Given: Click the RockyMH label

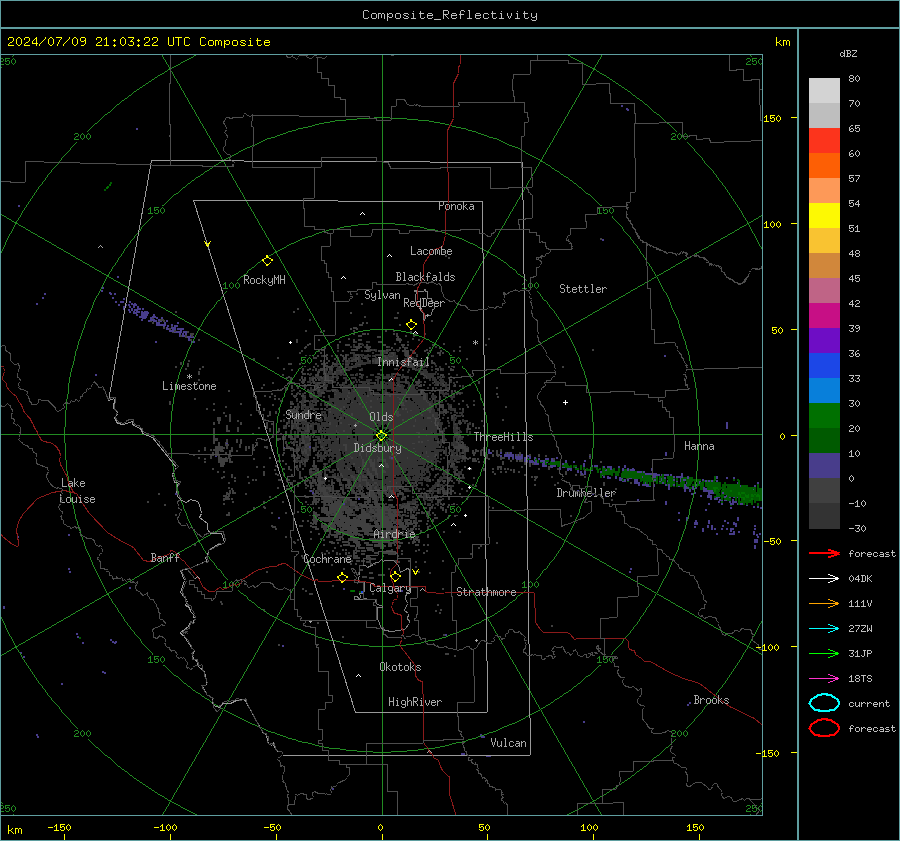Looking at the screenshot, I should pos(264,280).
